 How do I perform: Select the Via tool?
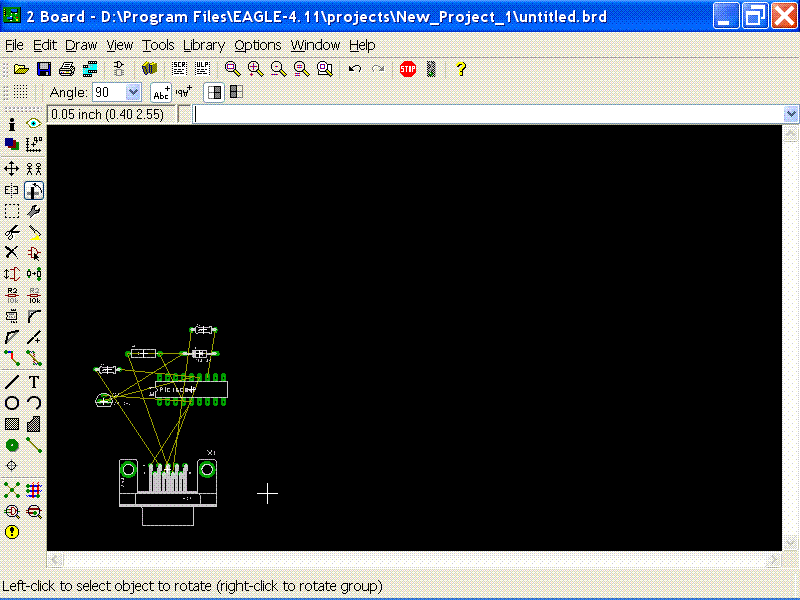(12, 445)
